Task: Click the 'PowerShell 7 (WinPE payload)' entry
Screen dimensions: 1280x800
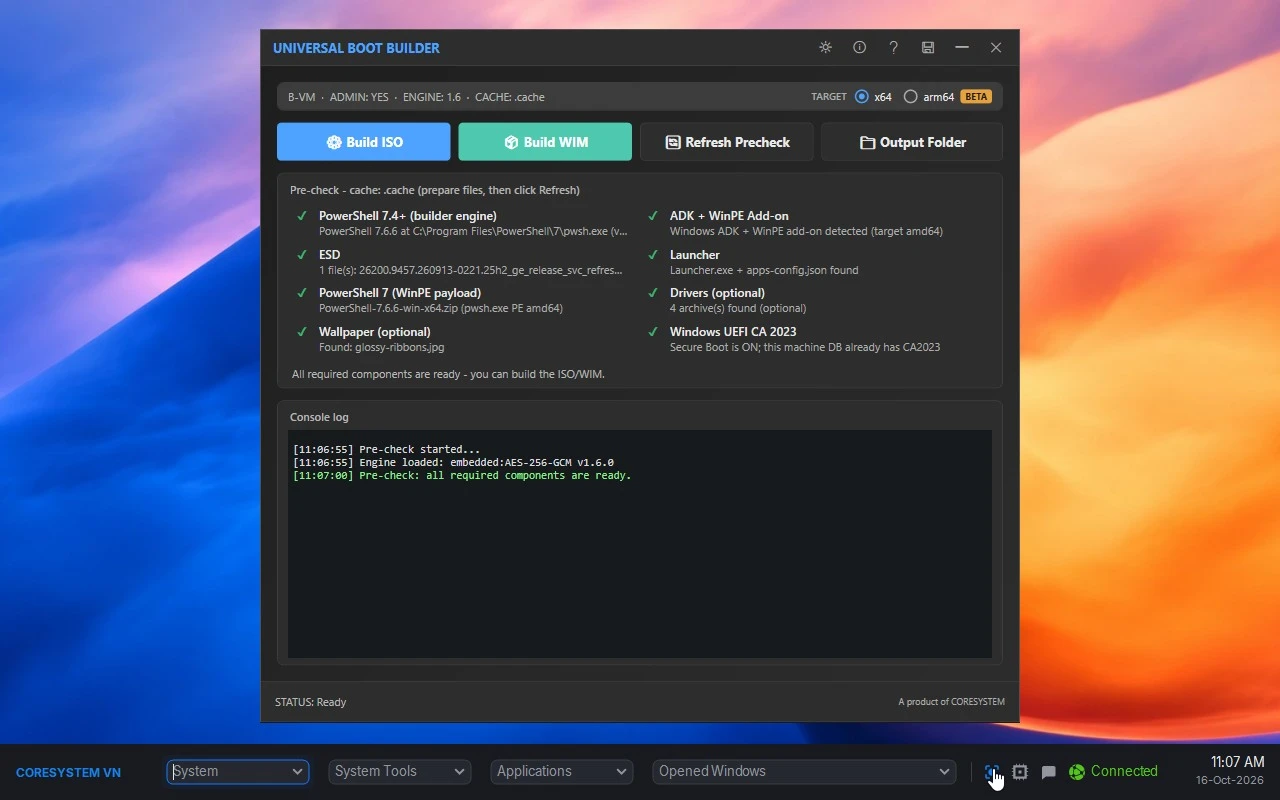Action: pyautogui.click(x=400, y=292)
